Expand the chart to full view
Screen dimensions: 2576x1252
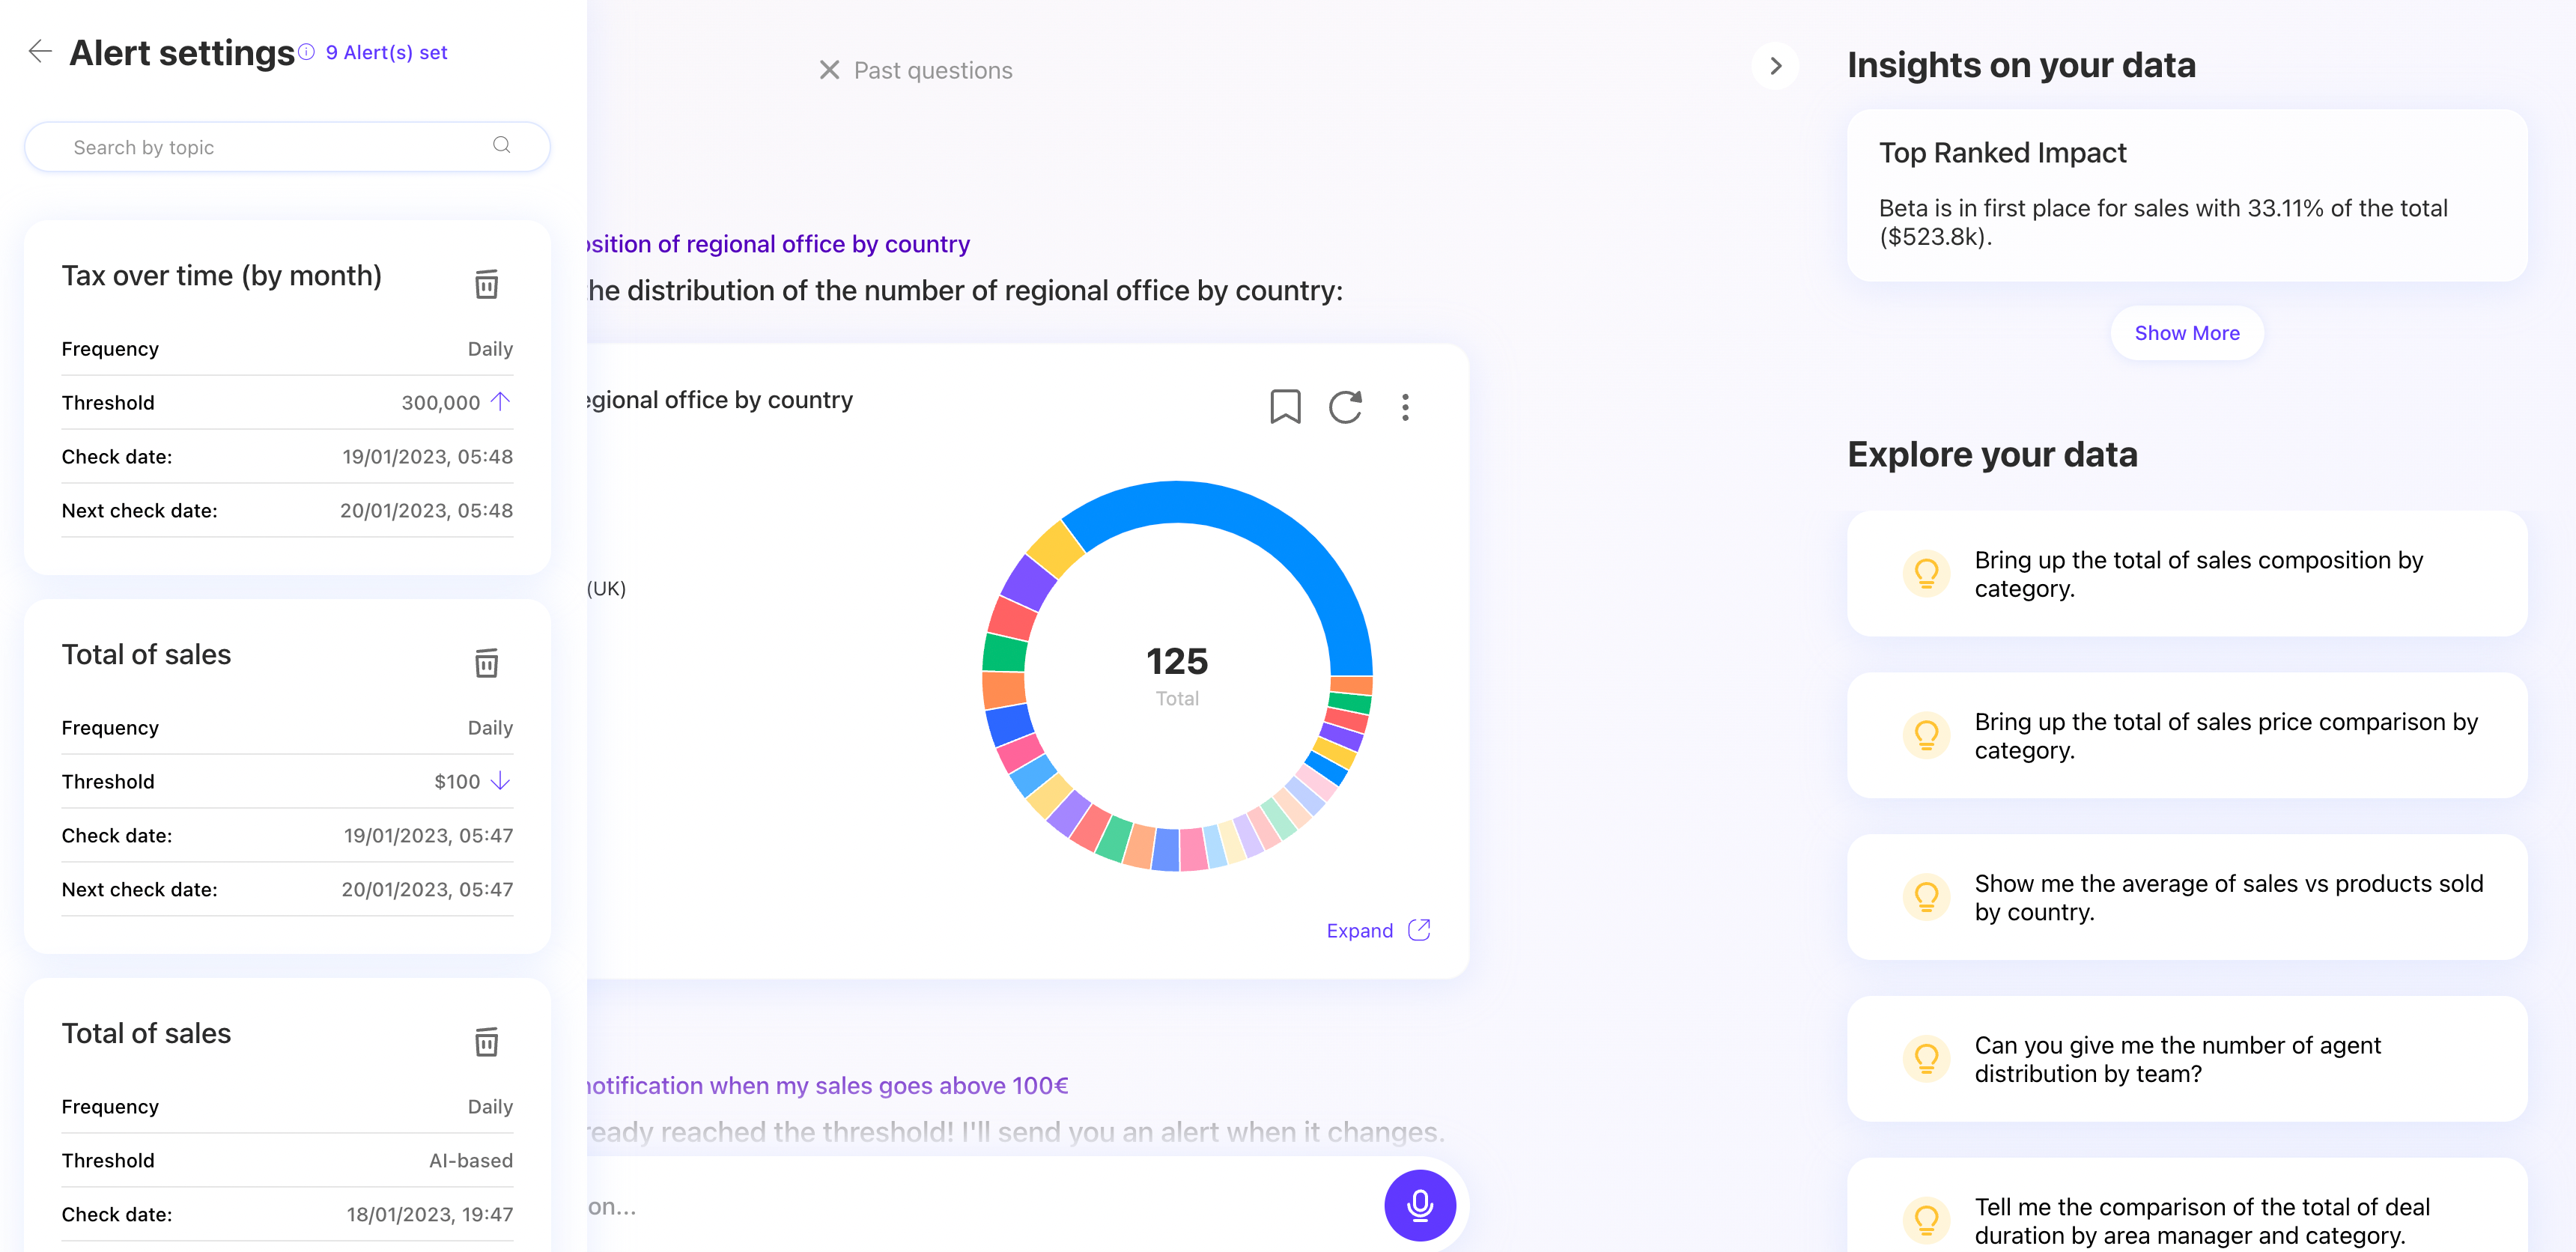1378,931
